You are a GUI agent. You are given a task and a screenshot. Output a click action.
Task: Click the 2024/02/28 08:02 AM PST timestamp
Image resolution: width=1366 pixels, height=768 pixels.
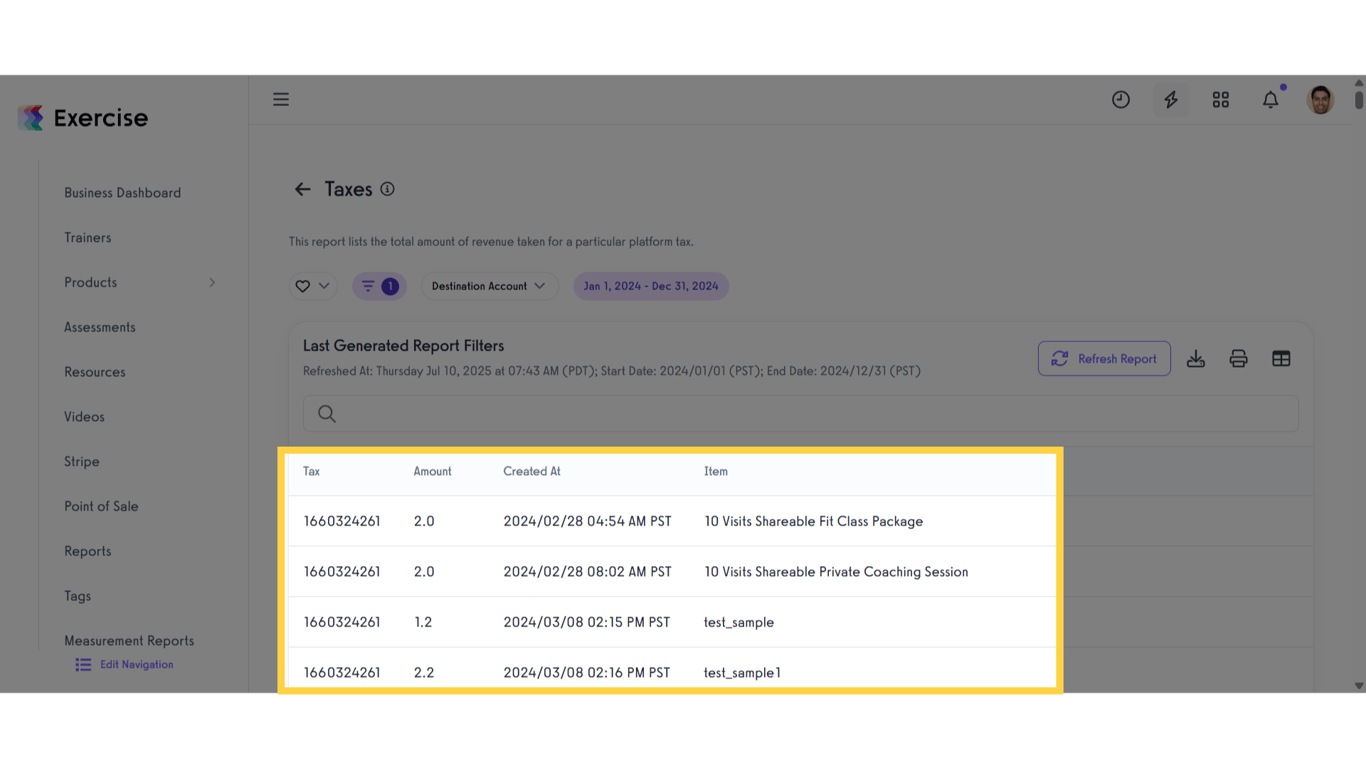[x=587, y=572]
